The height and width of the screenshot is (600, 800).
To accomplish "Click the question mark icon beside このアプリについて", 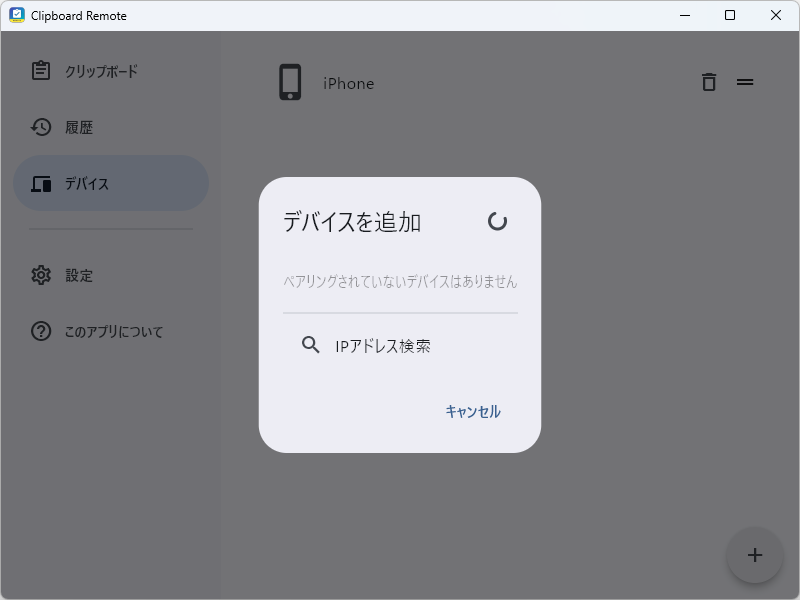I will point(40,331).
